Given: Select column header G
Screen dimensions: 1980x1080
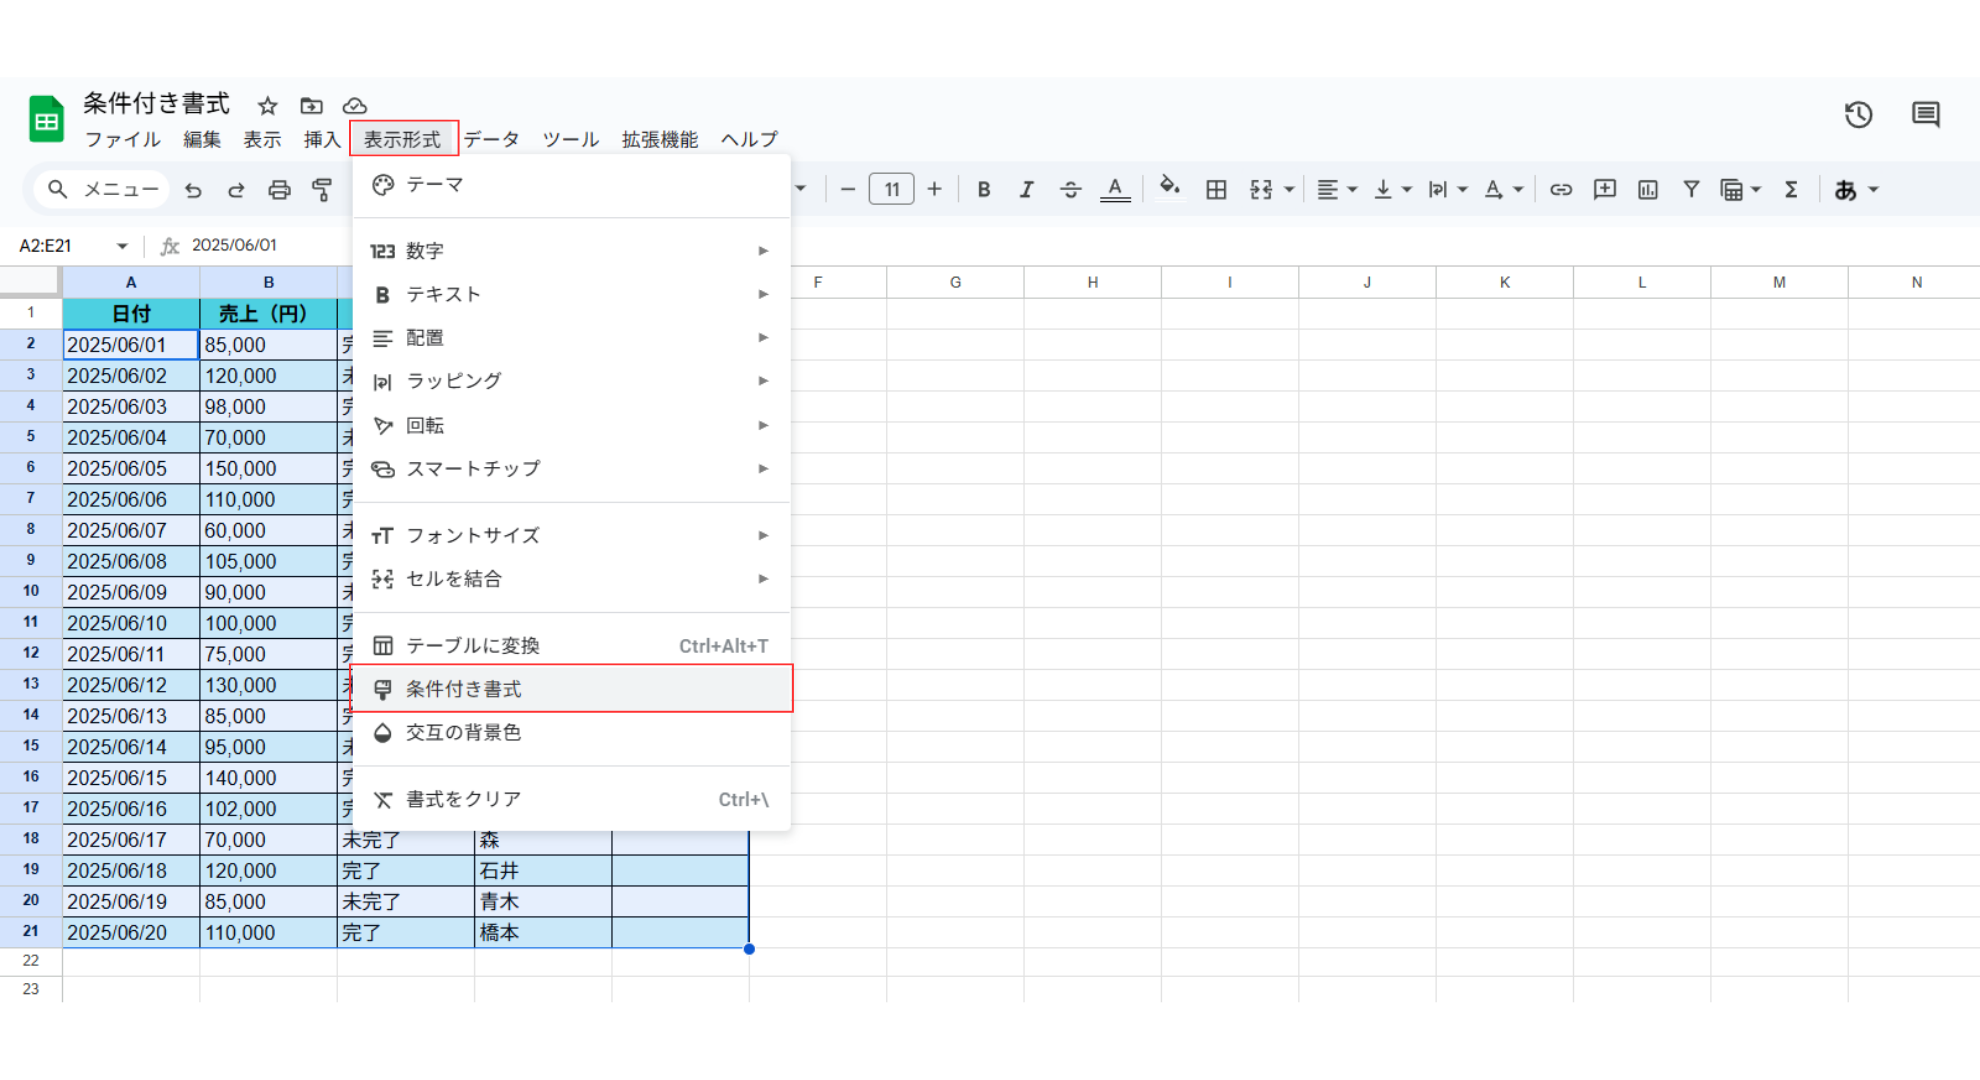Looking at the screenshot, I should [955, 282].
